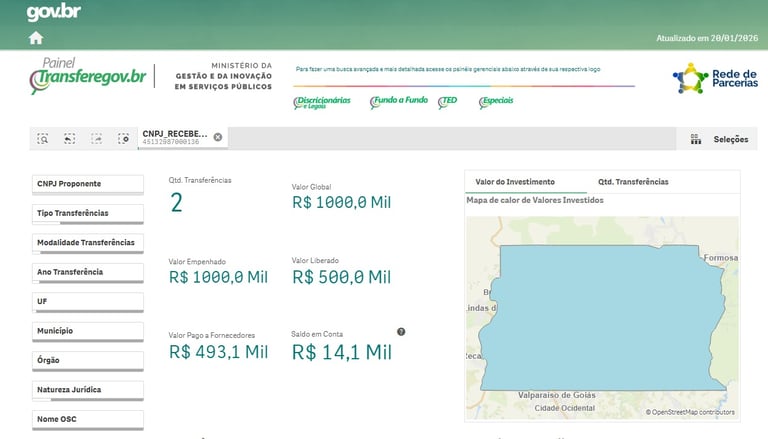This screenshot has width=768, height=439.
Task: Switch to Qtd. Transferências tab
Action: pos(633,182)
